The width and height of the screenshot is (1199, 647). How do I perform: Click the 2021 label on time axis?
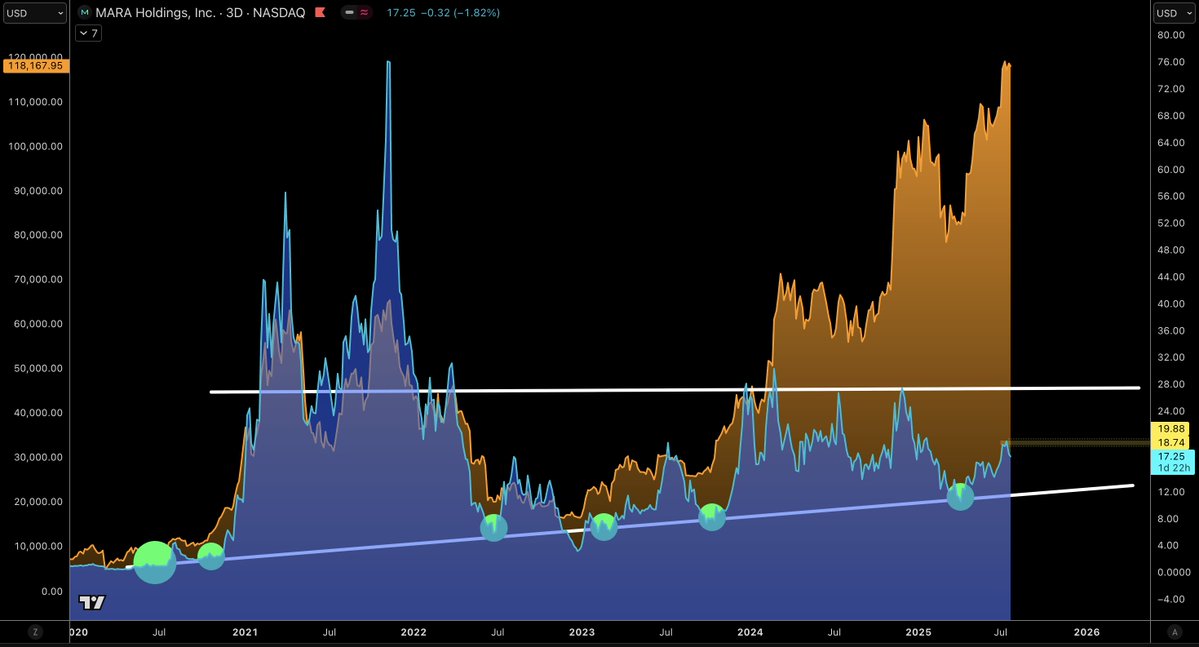pyautogui.click(x=245, y=632)
